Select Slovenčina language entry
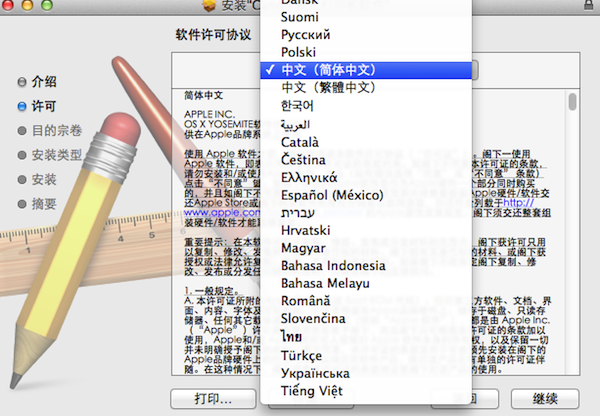Viewport: 600px width, 416px height. (365, 318)
